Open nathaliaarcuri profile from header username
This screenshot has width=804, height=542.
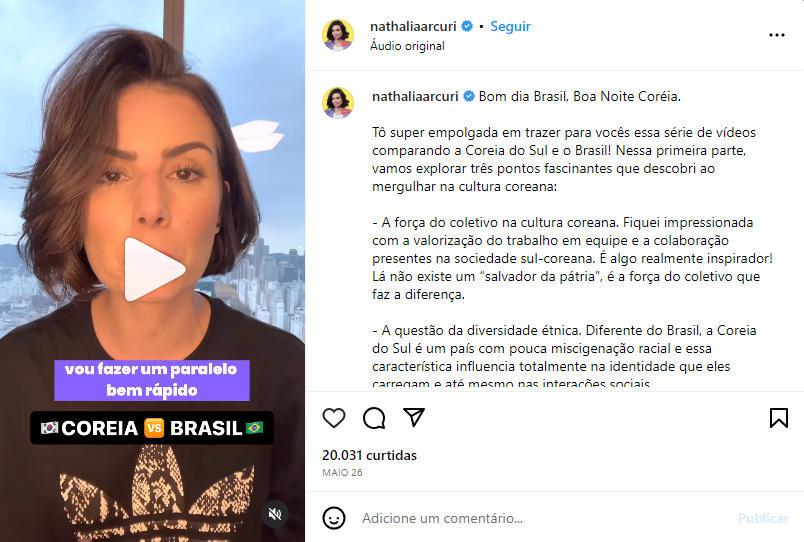pyautogui.click(x=413, y=26)
